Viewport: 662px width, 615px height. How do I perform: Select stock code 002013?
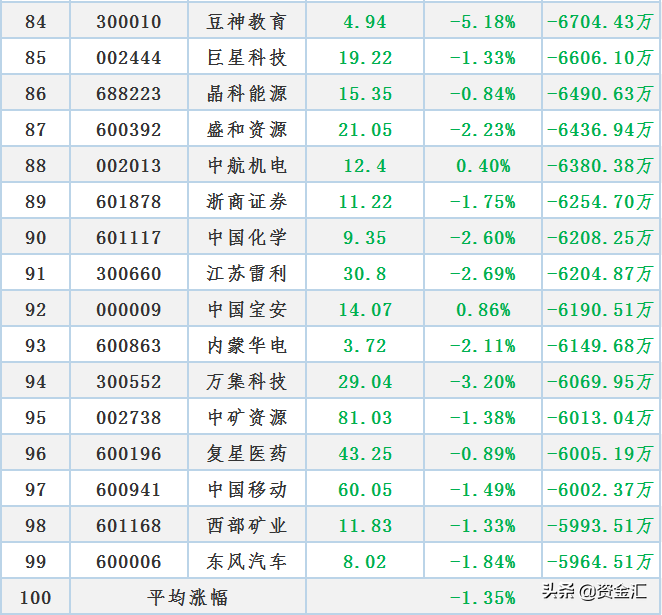[x=129, y=166]
